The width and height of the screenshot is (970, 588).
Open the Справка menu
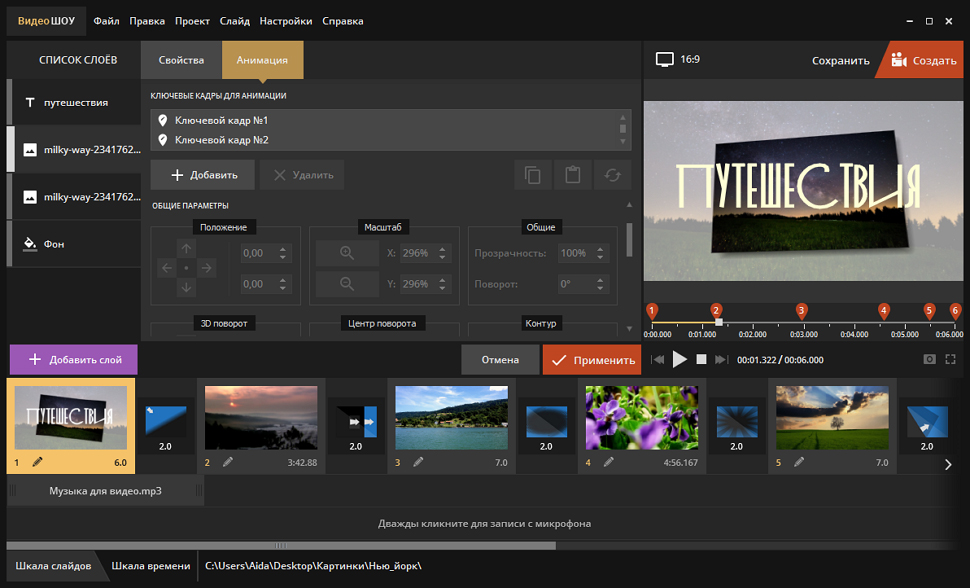(343, 21)
